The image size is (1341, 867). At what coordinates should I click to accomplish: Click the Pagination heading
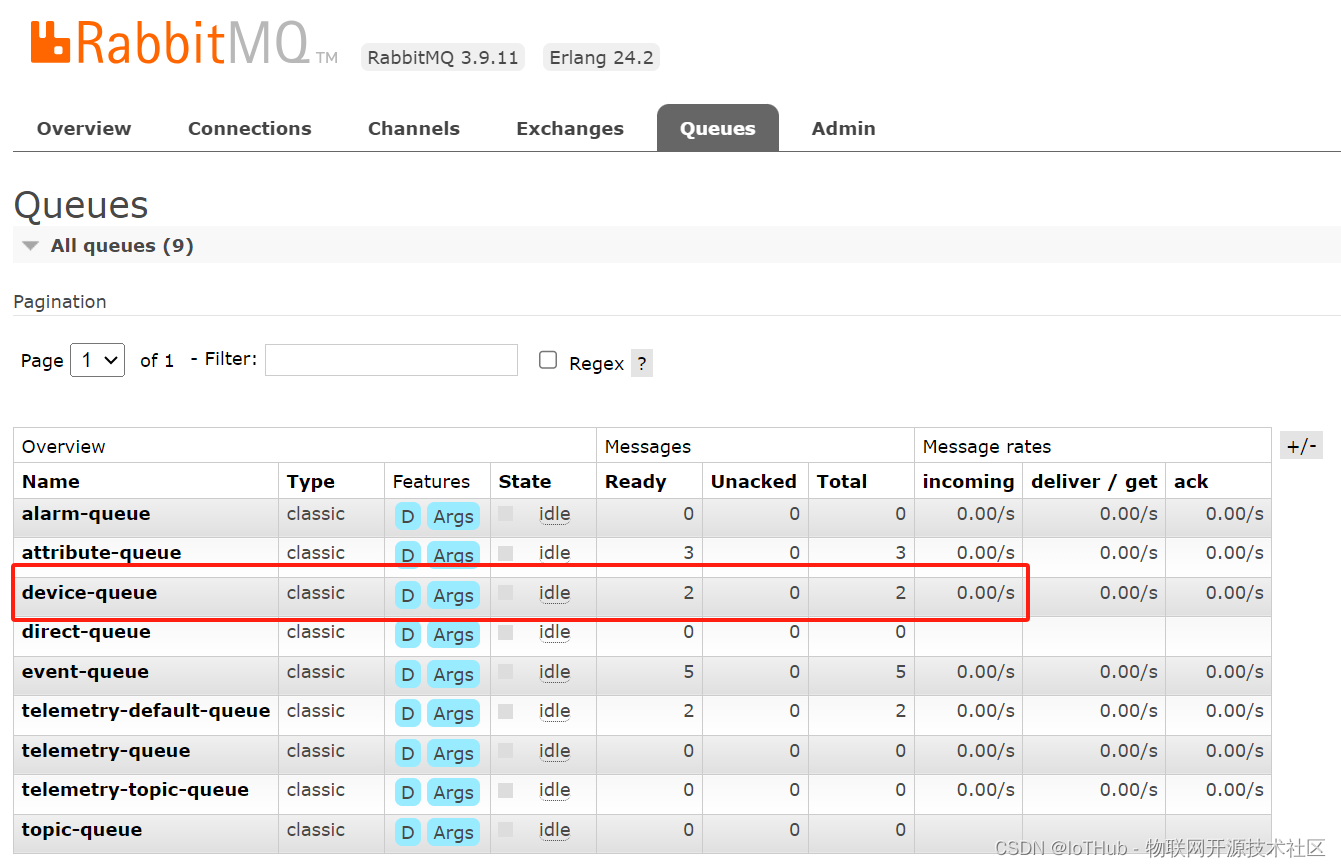[60, 301]
